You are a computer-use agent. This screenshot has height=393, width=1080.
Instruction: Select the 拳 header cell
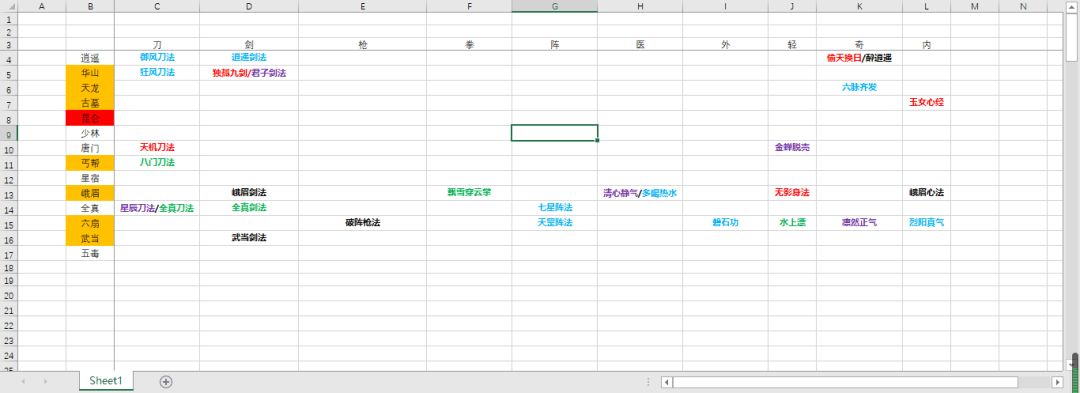469,44
